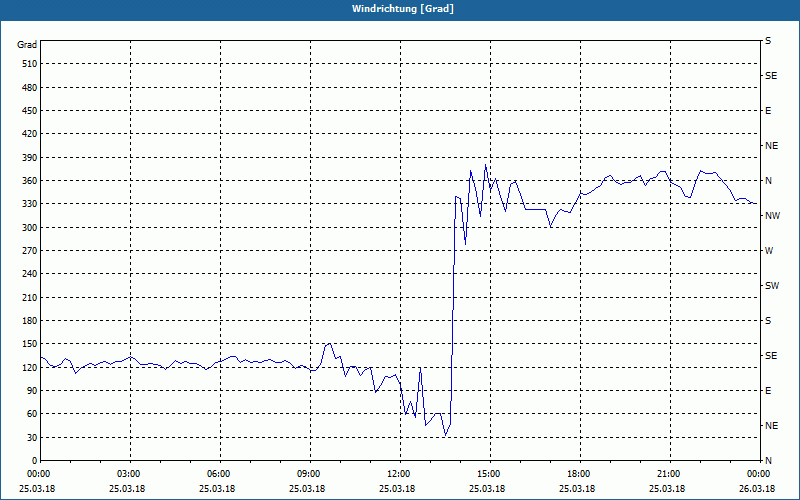This screenshot has width=800, height=500.
Task: Select the 420 y-axis tick label
Action: [30, 134]
